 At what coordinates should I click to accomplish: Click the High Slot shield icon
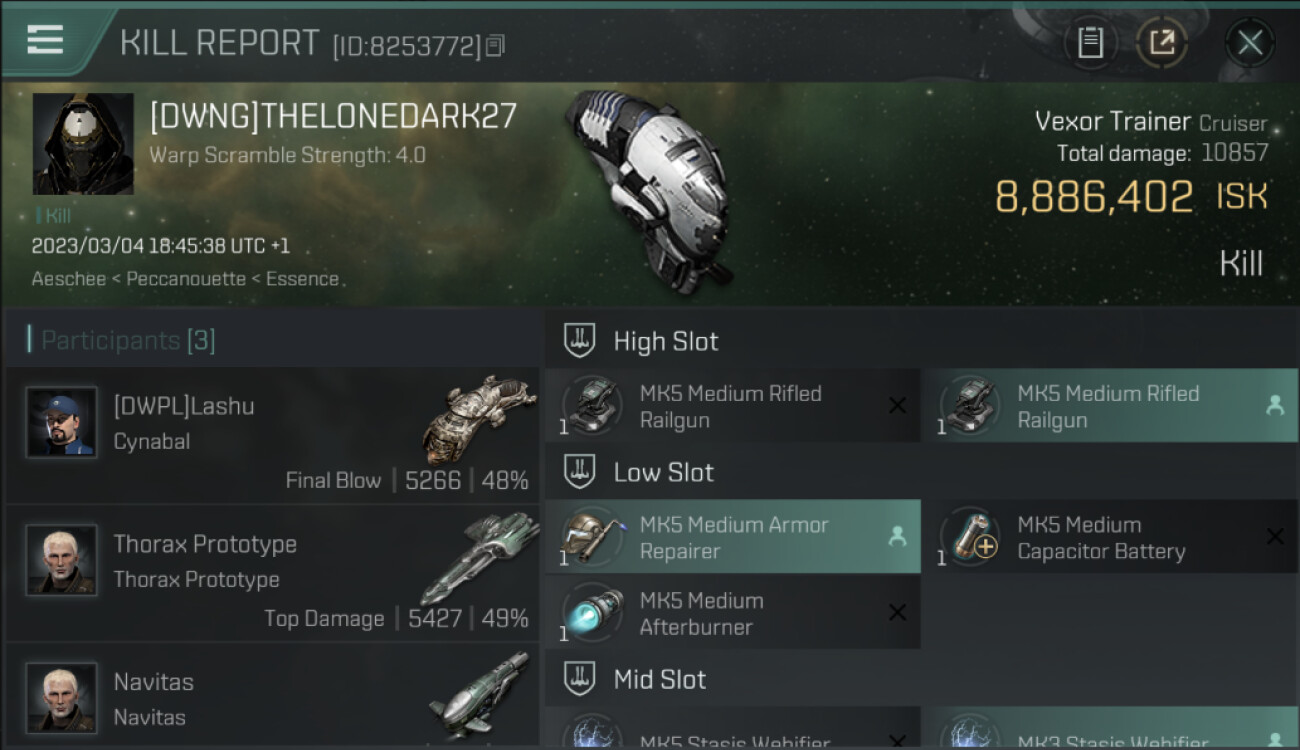(580, 341)
